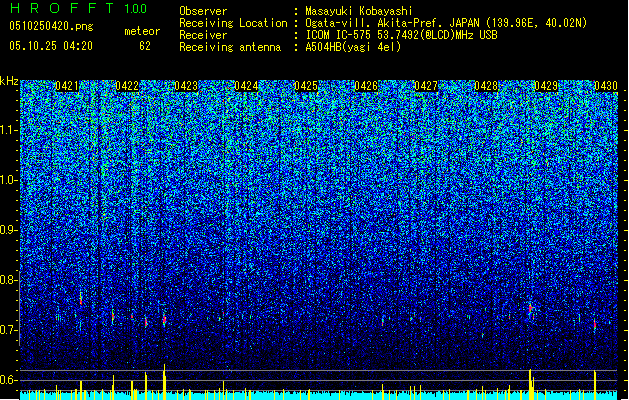
Task: Click the Ogata-vill. Akita-Pref. JAPAN location text
Action: tap(446, 23)
